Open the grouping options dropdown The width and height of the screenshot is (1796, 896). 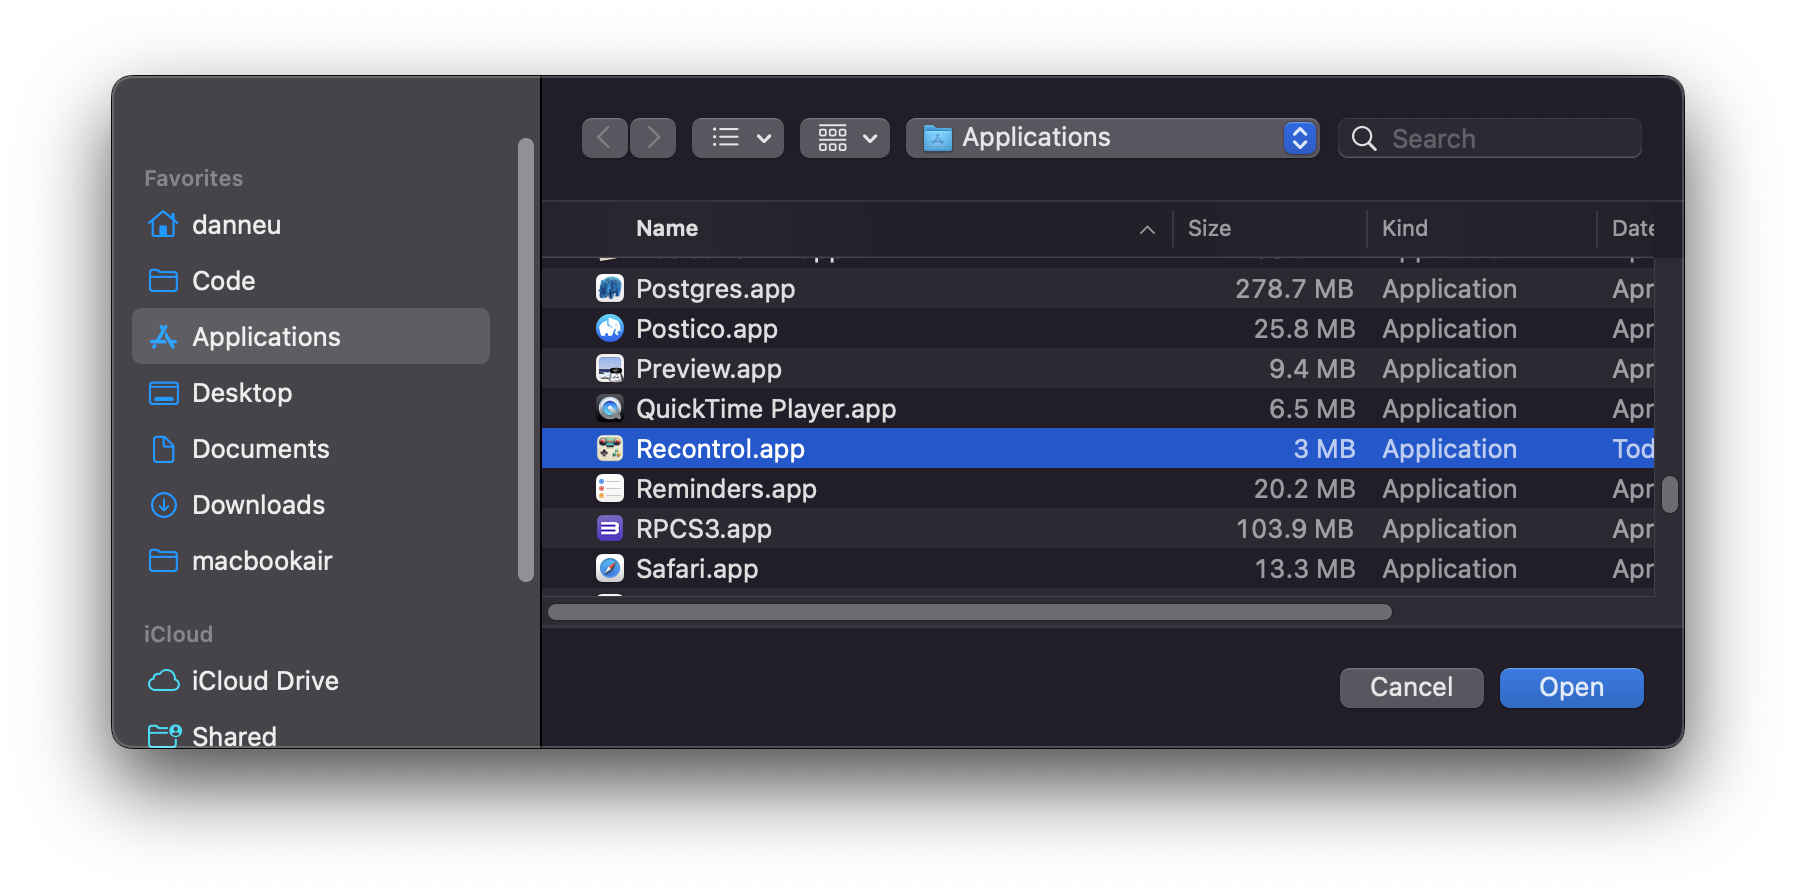pos(845,138)
